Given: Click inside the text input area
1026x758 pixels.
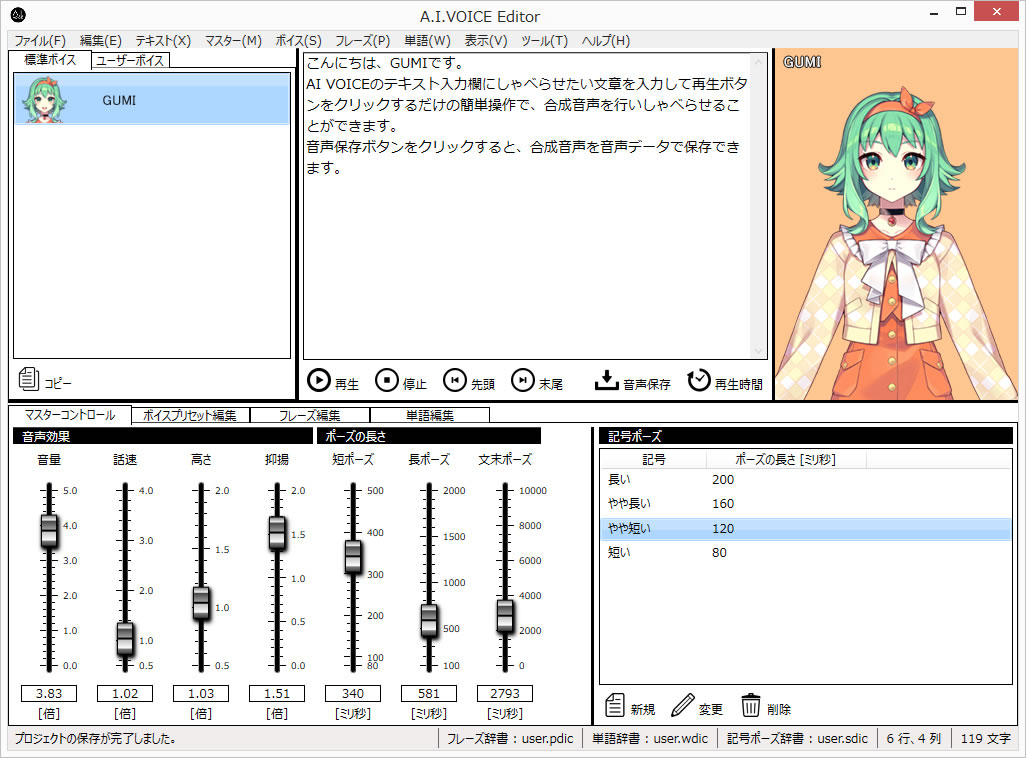Looking at the screenshot, I should 527,206.
